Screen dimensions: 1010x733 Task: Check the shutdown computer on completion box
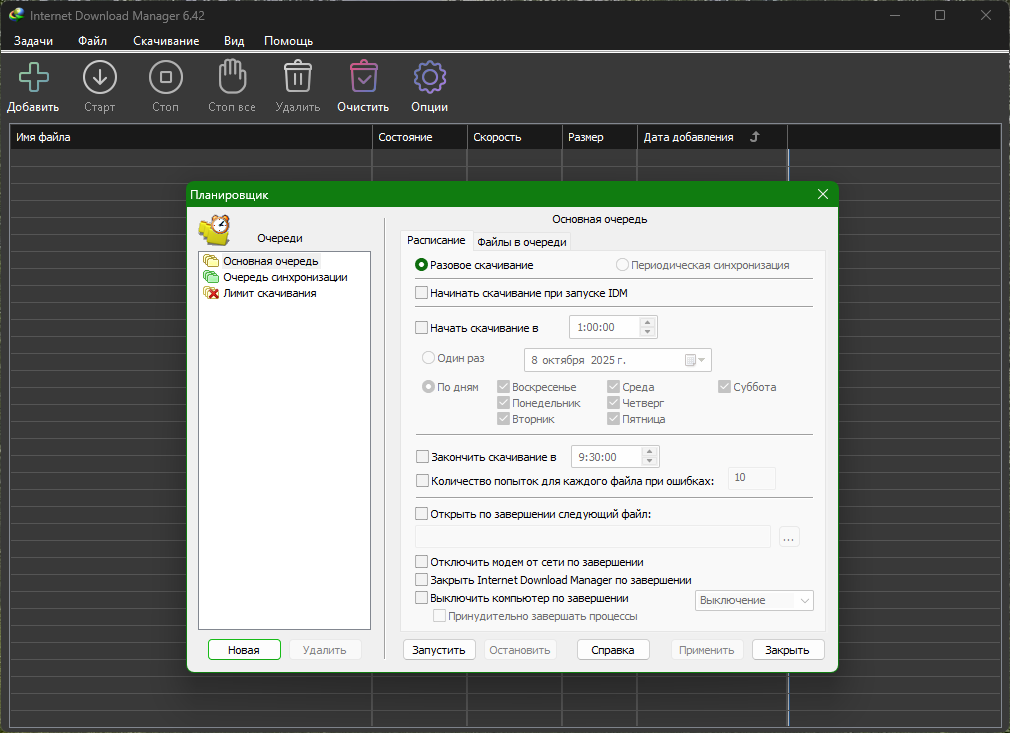click(x=421, y=598)
